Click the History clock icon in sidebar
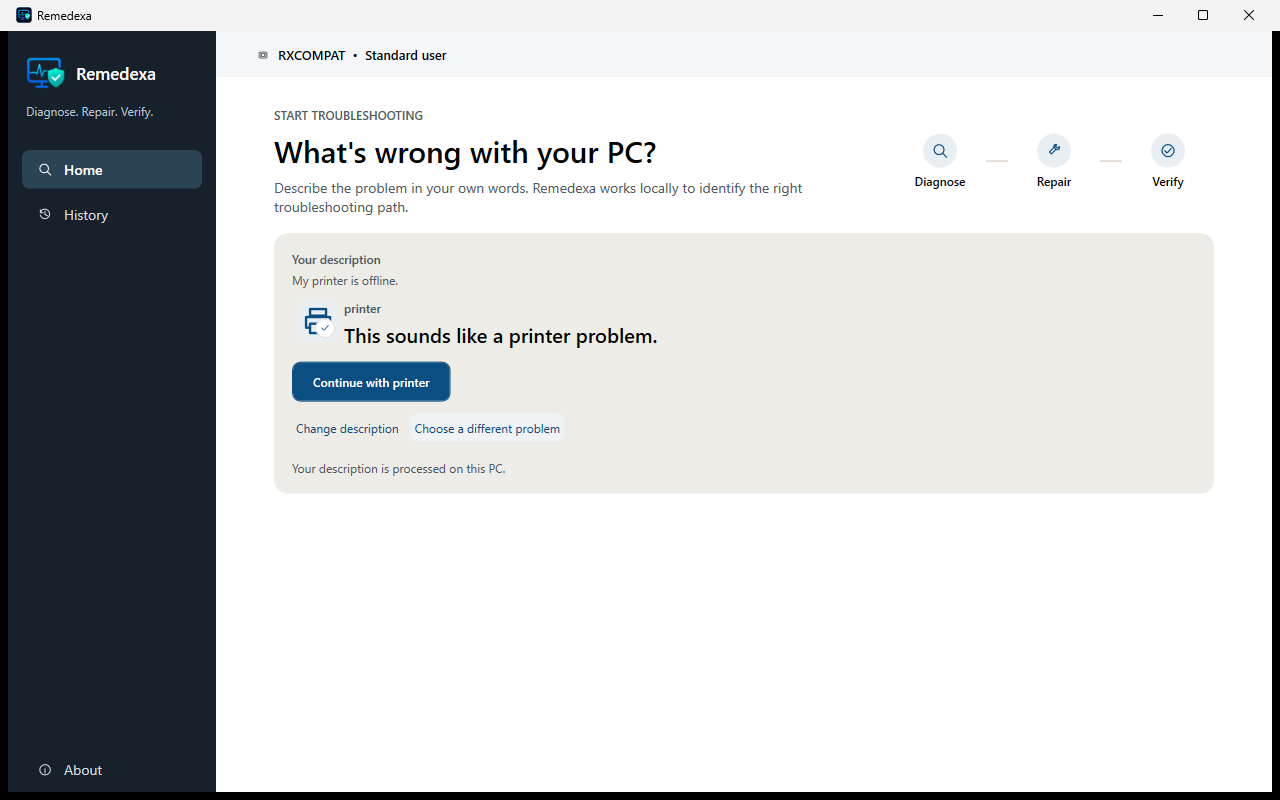 45,214
